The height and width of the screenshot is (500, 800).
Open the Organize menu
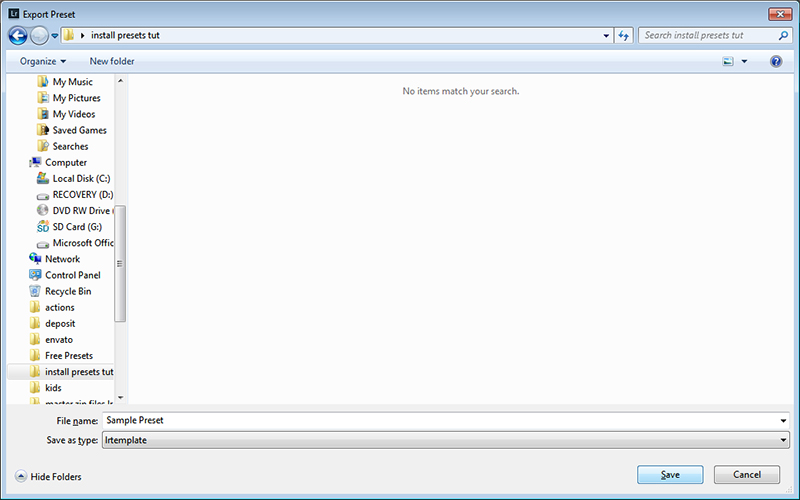coord(43,61)
